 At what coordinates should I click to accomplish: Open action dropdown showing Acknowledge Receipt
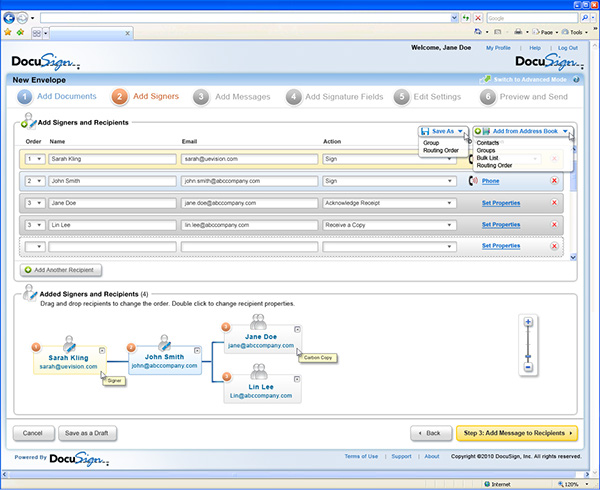click(x=389, y=203)
